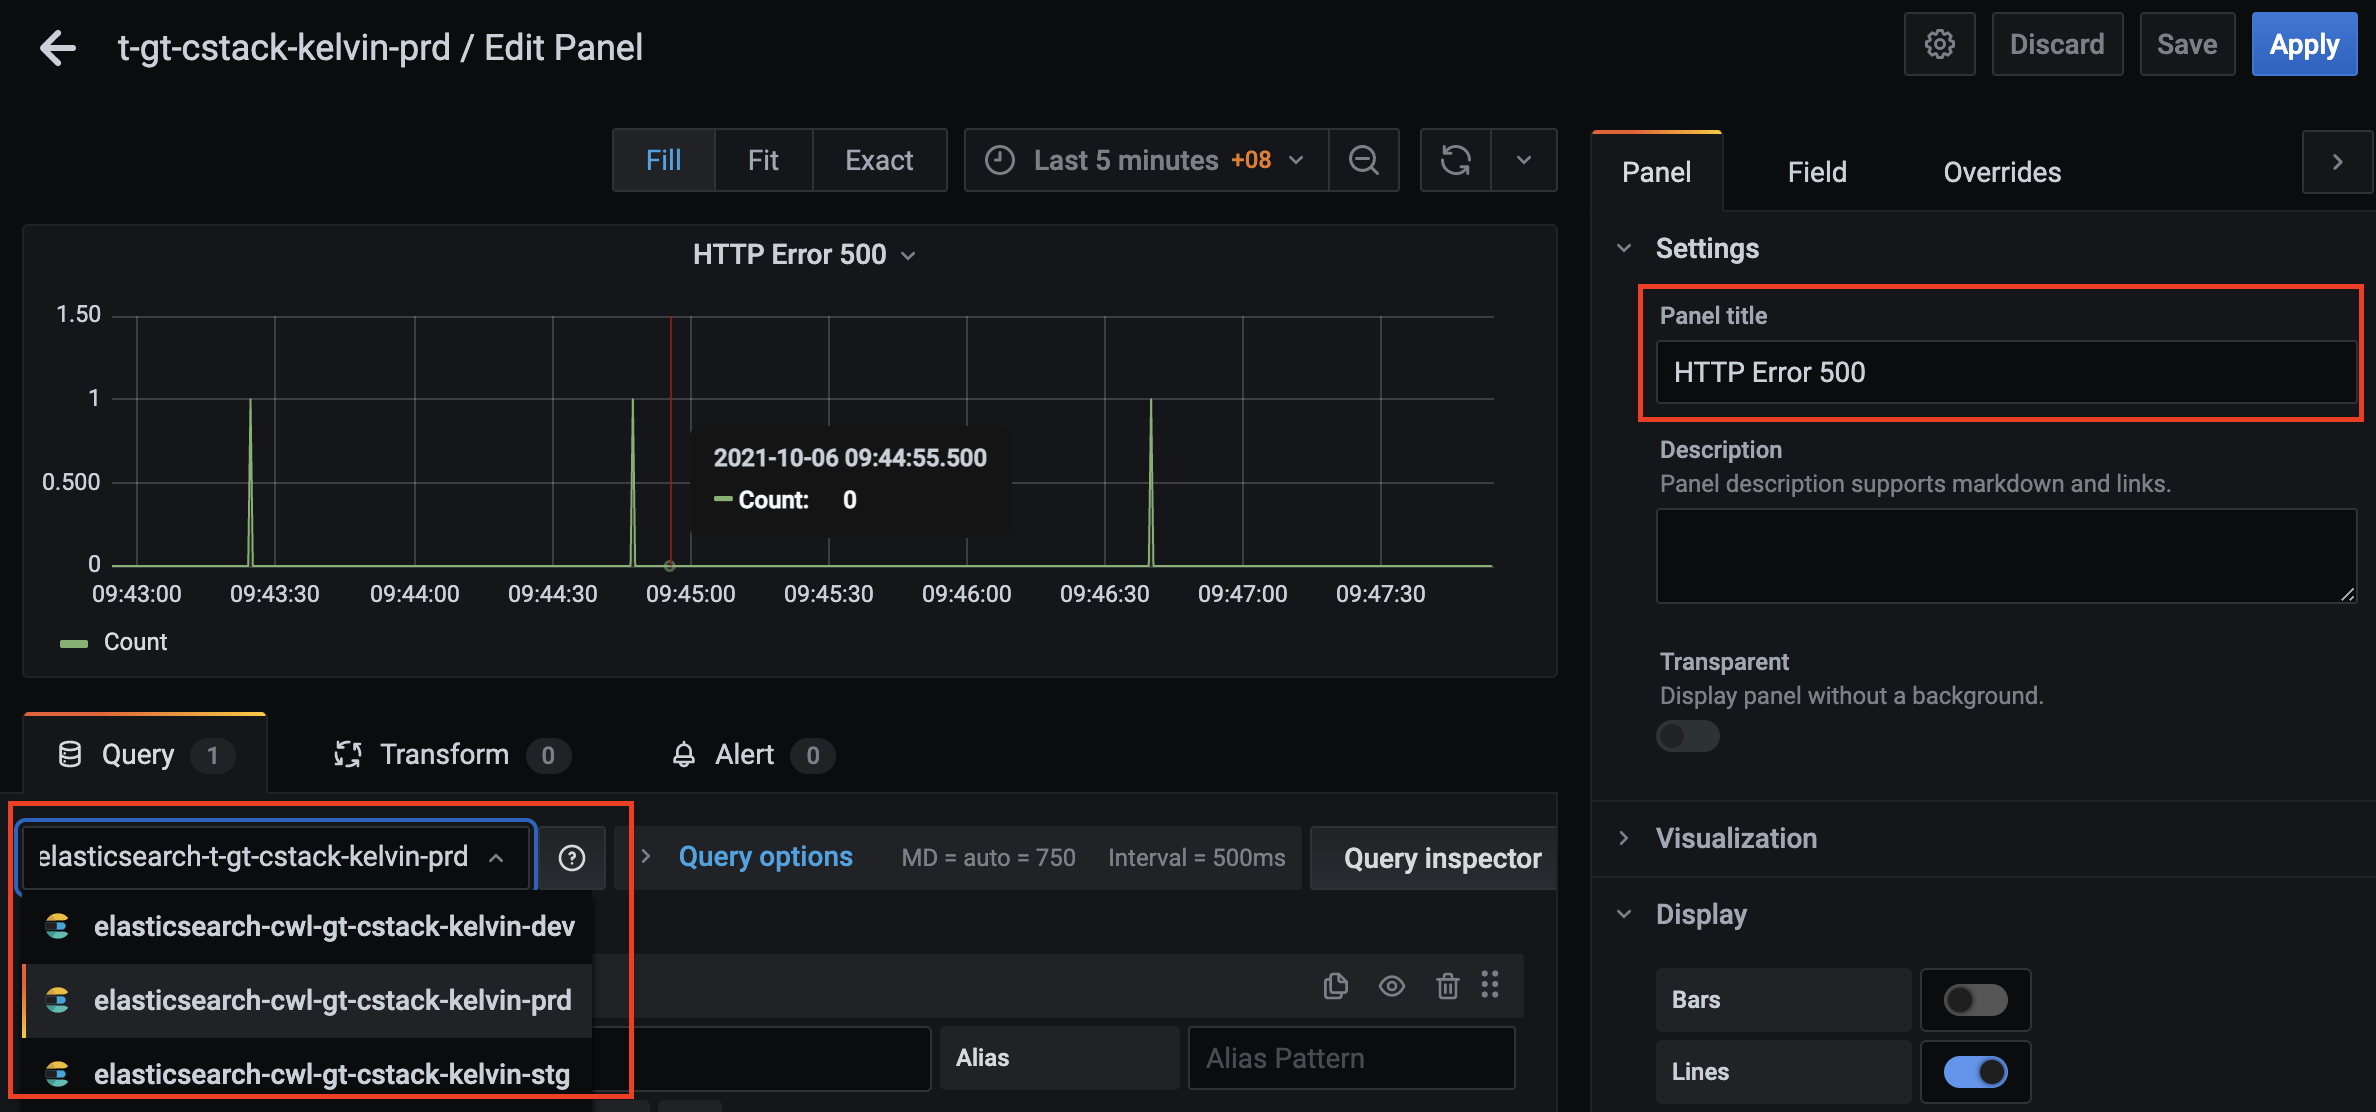Click the Discard button

click(x=2057, y=44)
